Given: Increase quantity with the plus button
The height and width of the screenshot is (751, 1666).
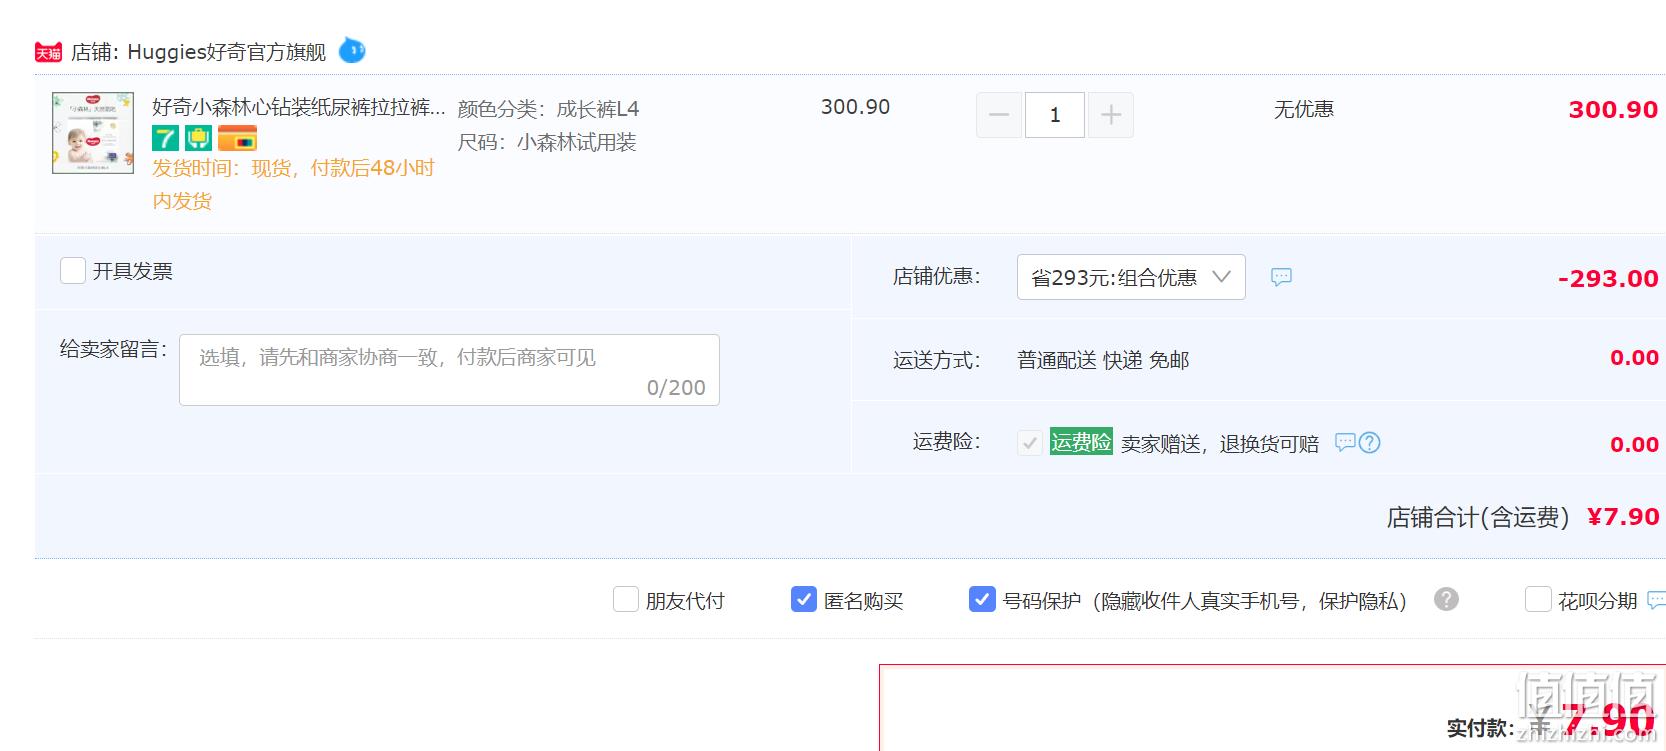Looking at the screenshot, I should [1110, 115].
